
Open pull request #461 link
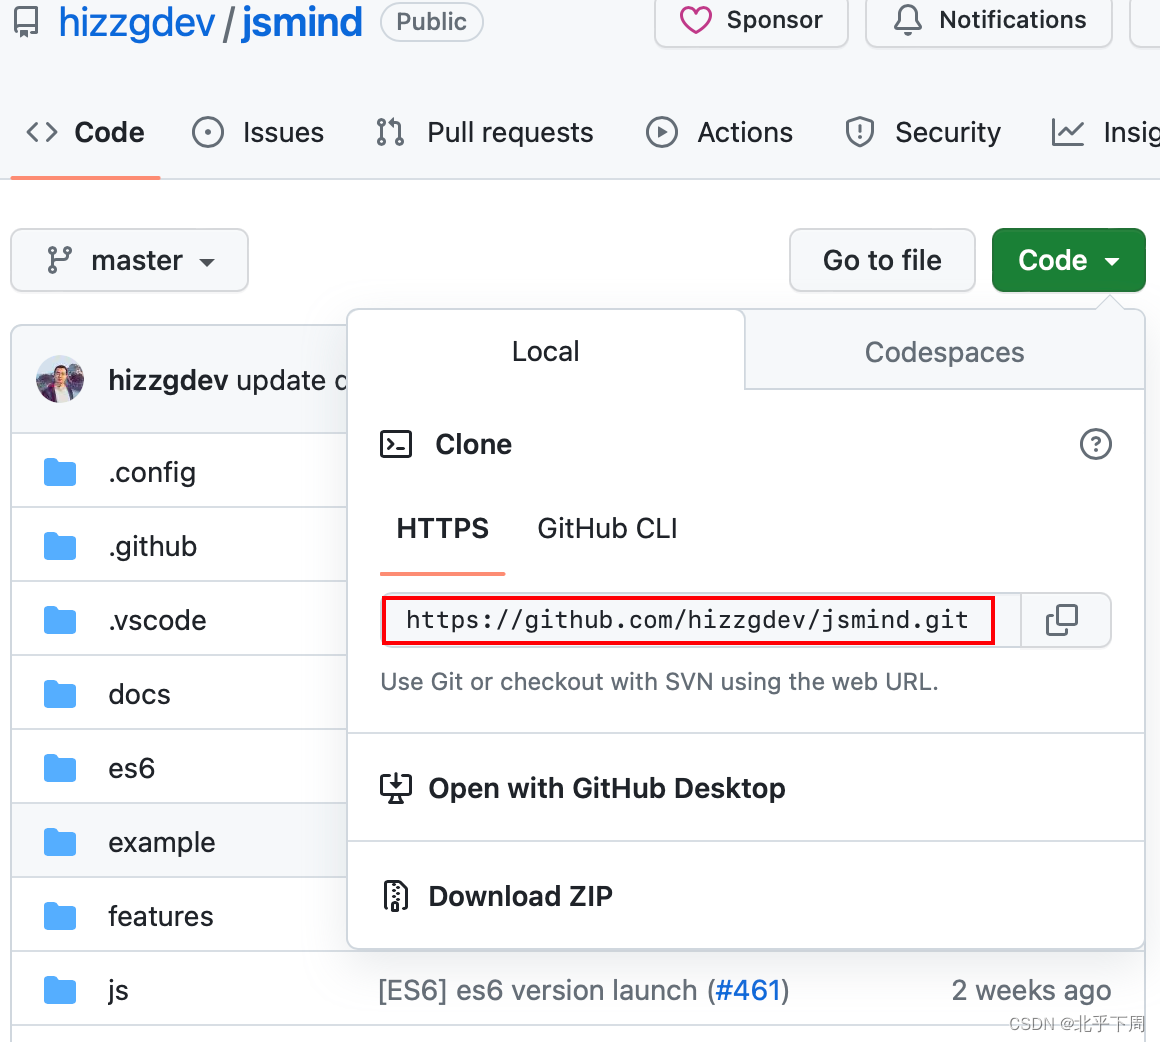[748, 990]
